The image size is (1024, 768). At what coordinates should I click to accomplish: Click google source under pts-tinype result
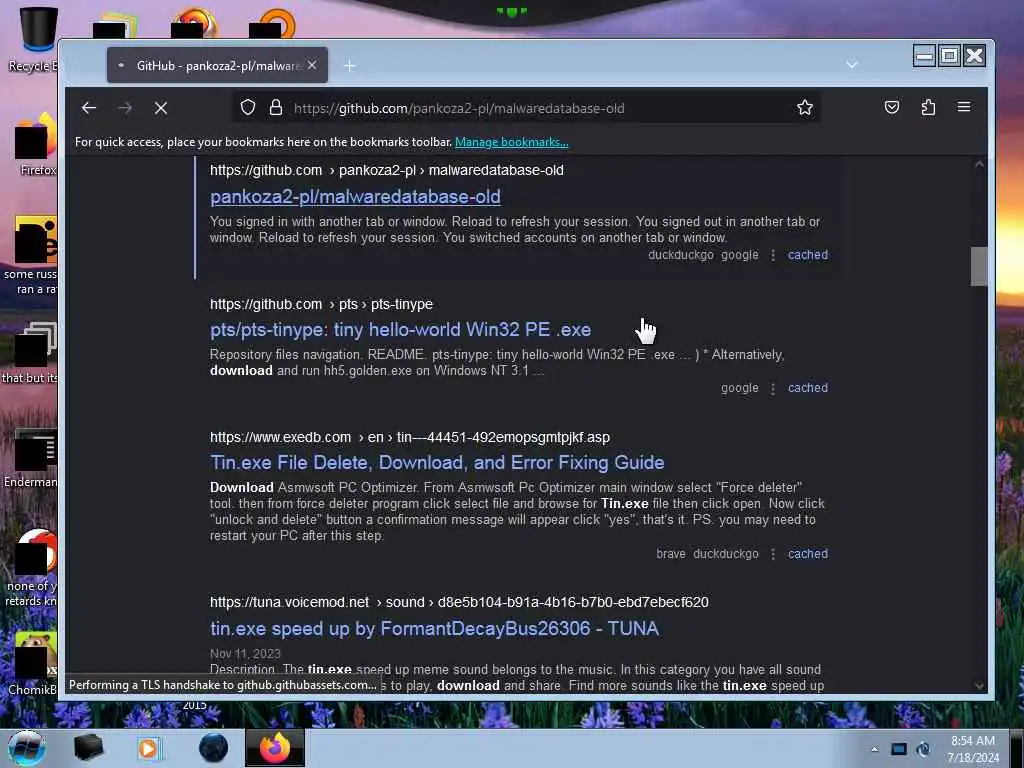point(740,388)
